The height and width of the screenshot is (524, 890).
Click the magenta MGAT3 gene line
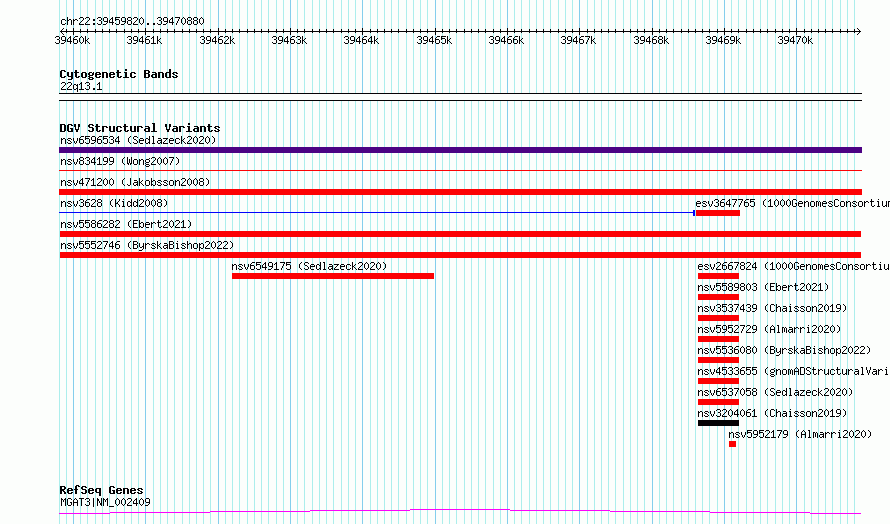(460, 512)
